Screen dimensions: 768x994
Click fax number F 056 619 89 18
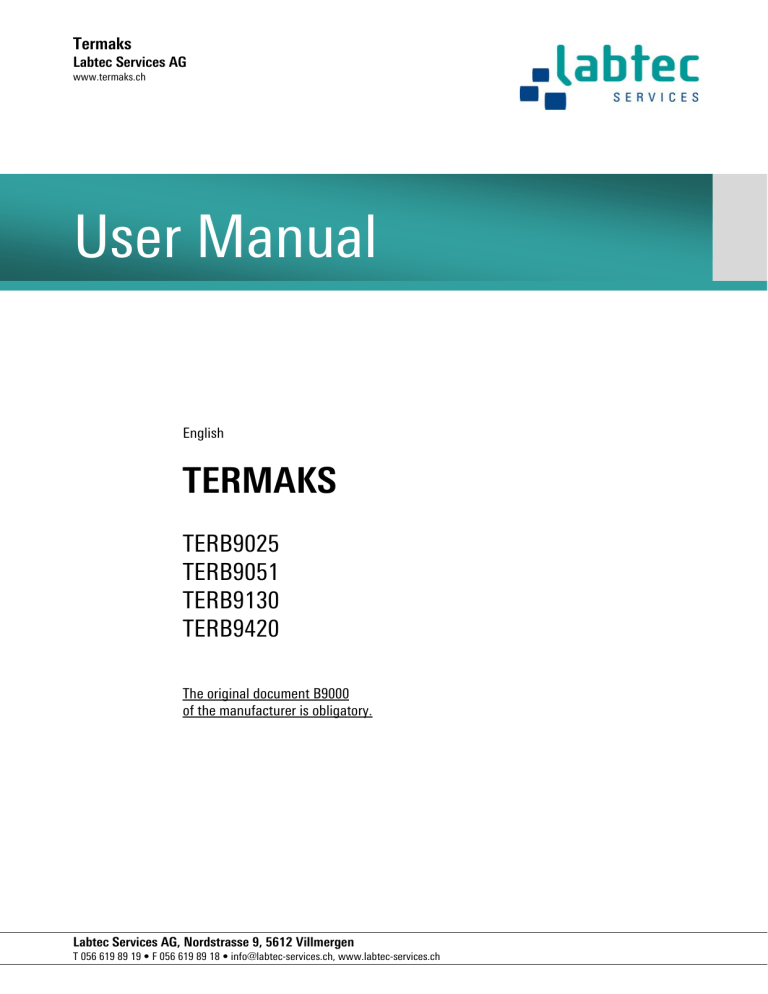coord(186,957)
